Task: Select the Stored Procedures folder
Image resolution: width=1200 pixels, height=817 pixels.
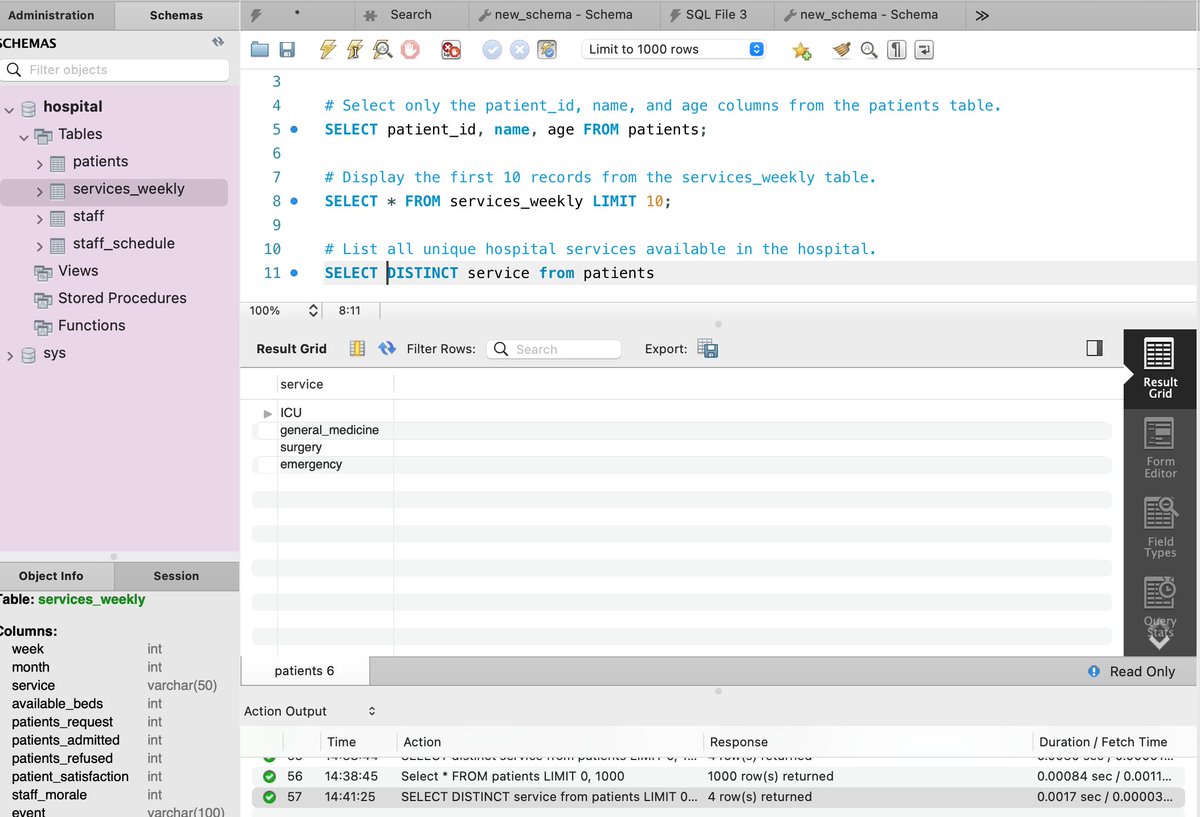Action: coord(122,298)
